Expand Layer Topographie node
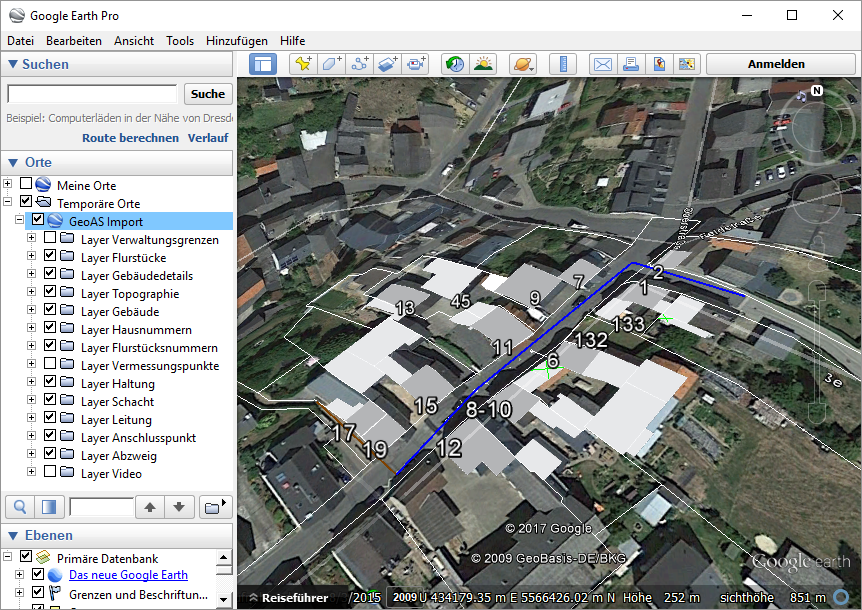Screen dimensions: 862x610 [x=31, y=291]
